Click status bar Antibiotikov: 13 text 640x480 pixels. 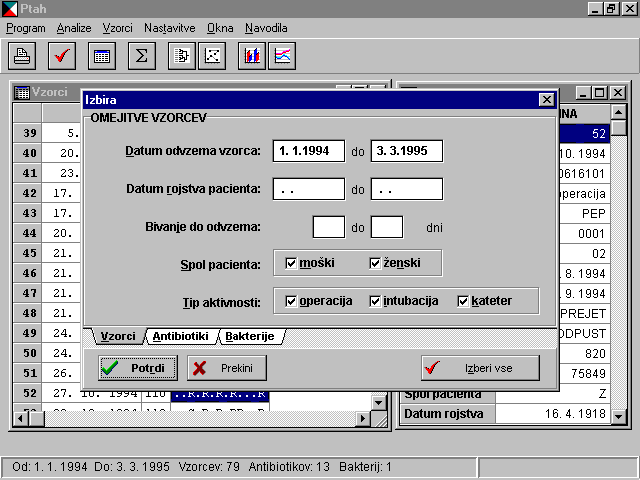pos(289,467)
